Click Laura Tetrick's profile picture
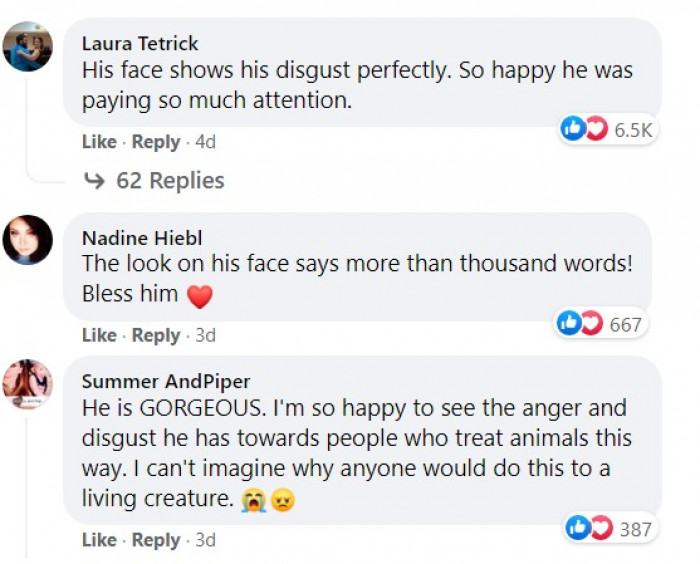Screen dimensions: 700x564 pos(28,47)
